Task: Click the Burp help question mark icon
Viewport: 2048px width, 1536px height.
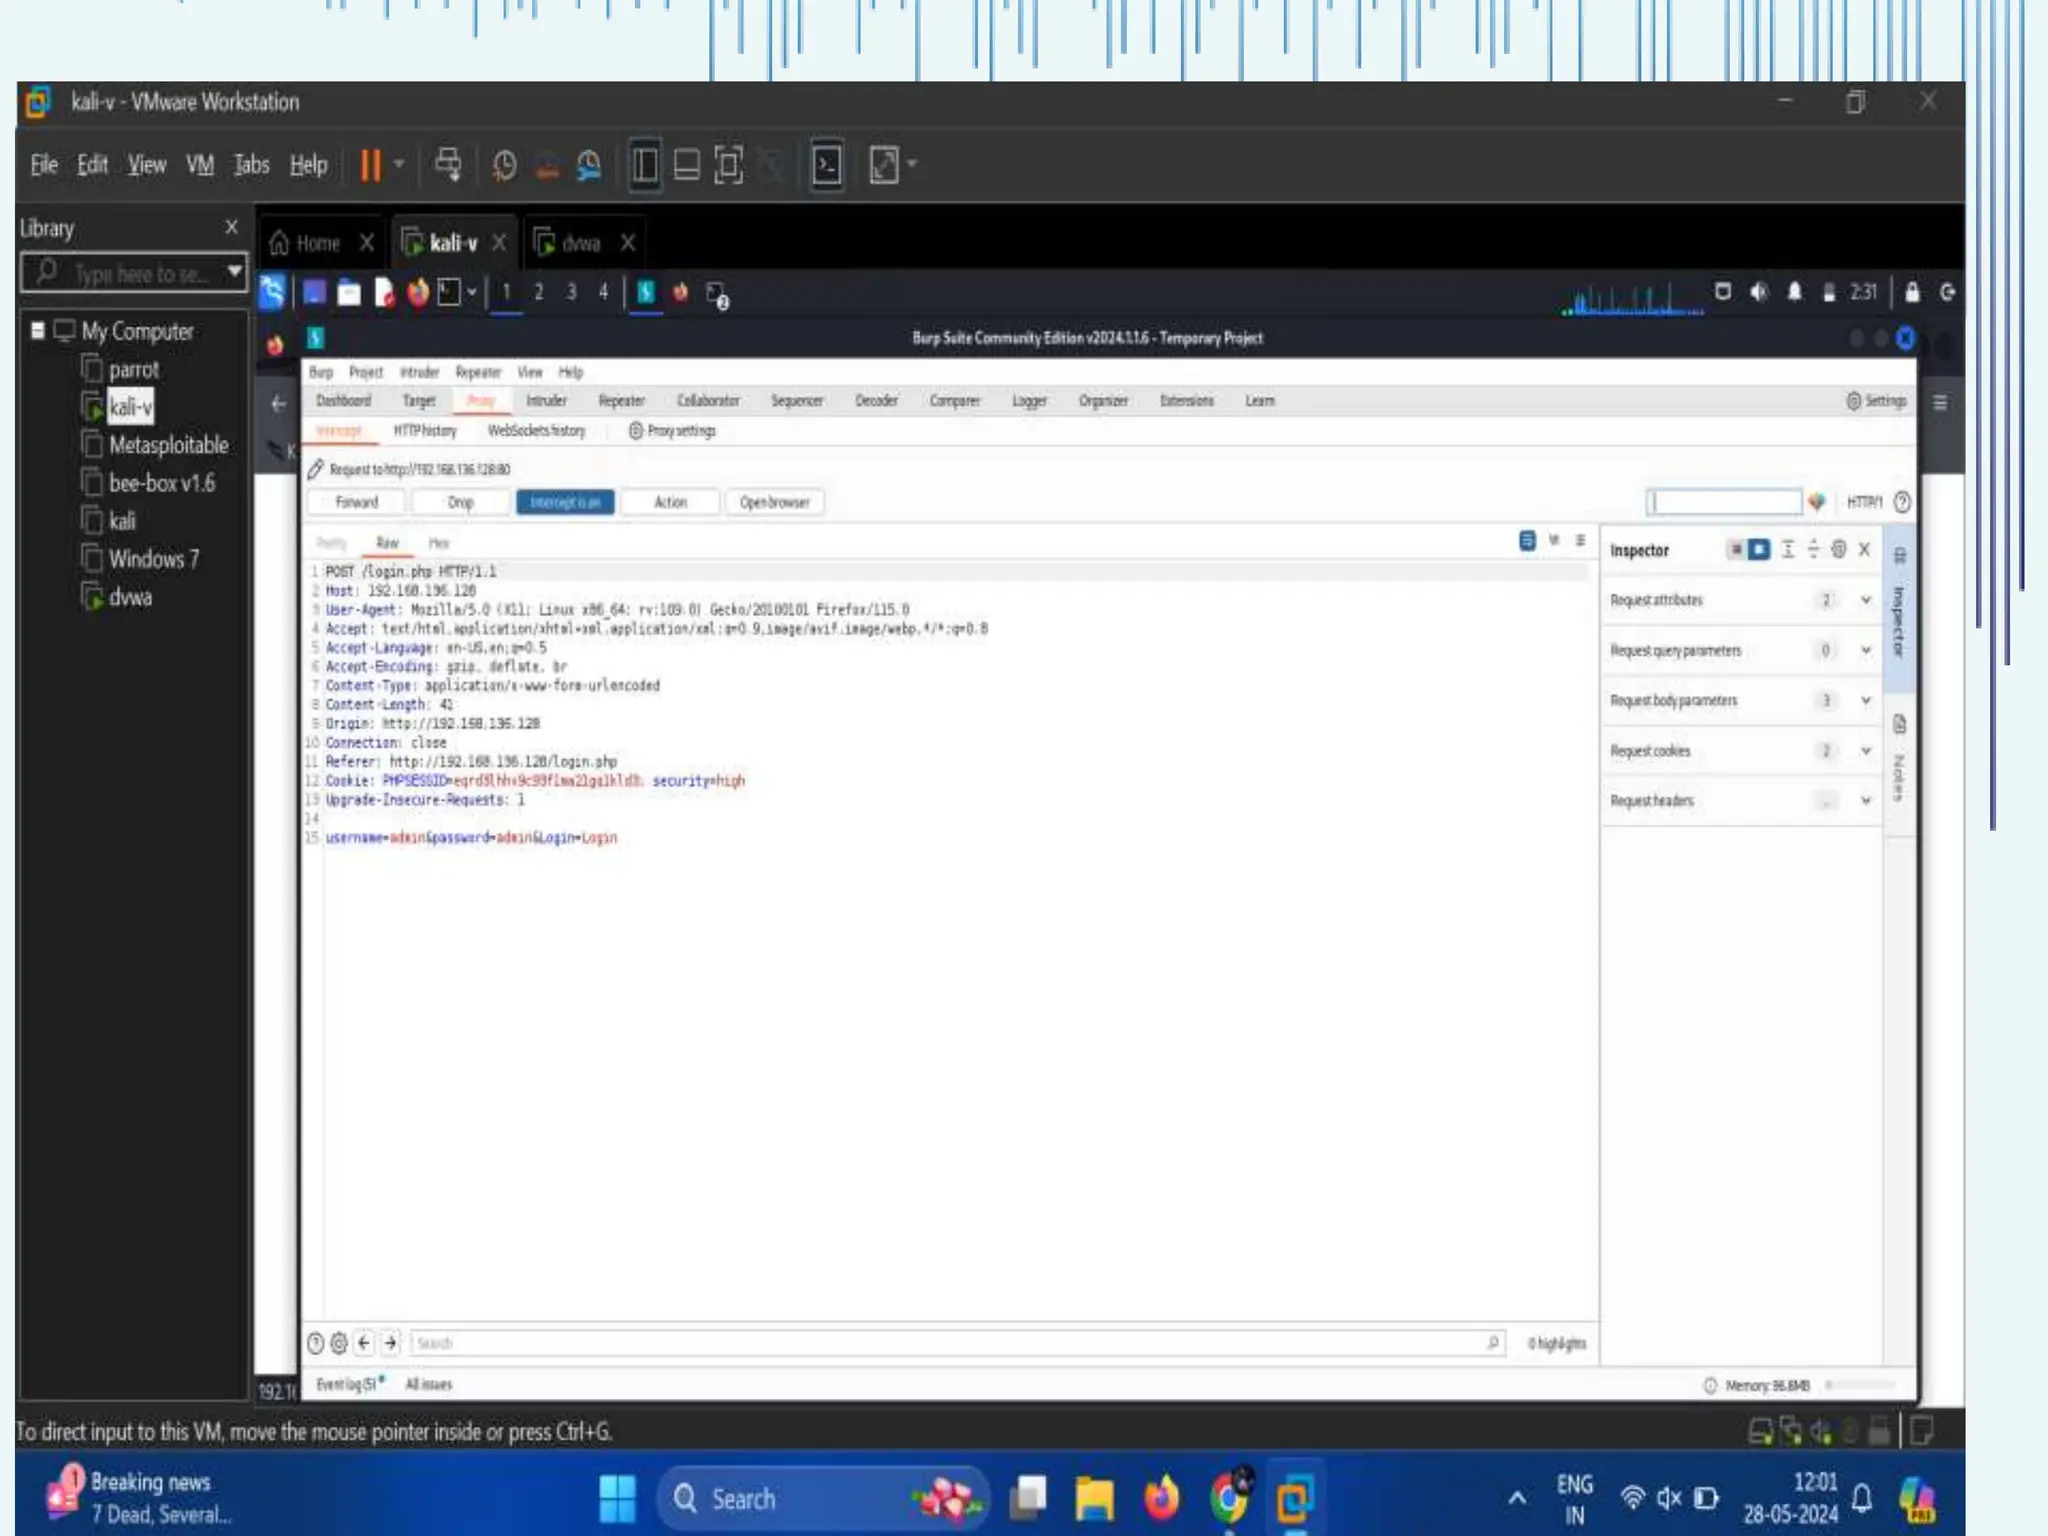Action: (x=1902, y=502)
